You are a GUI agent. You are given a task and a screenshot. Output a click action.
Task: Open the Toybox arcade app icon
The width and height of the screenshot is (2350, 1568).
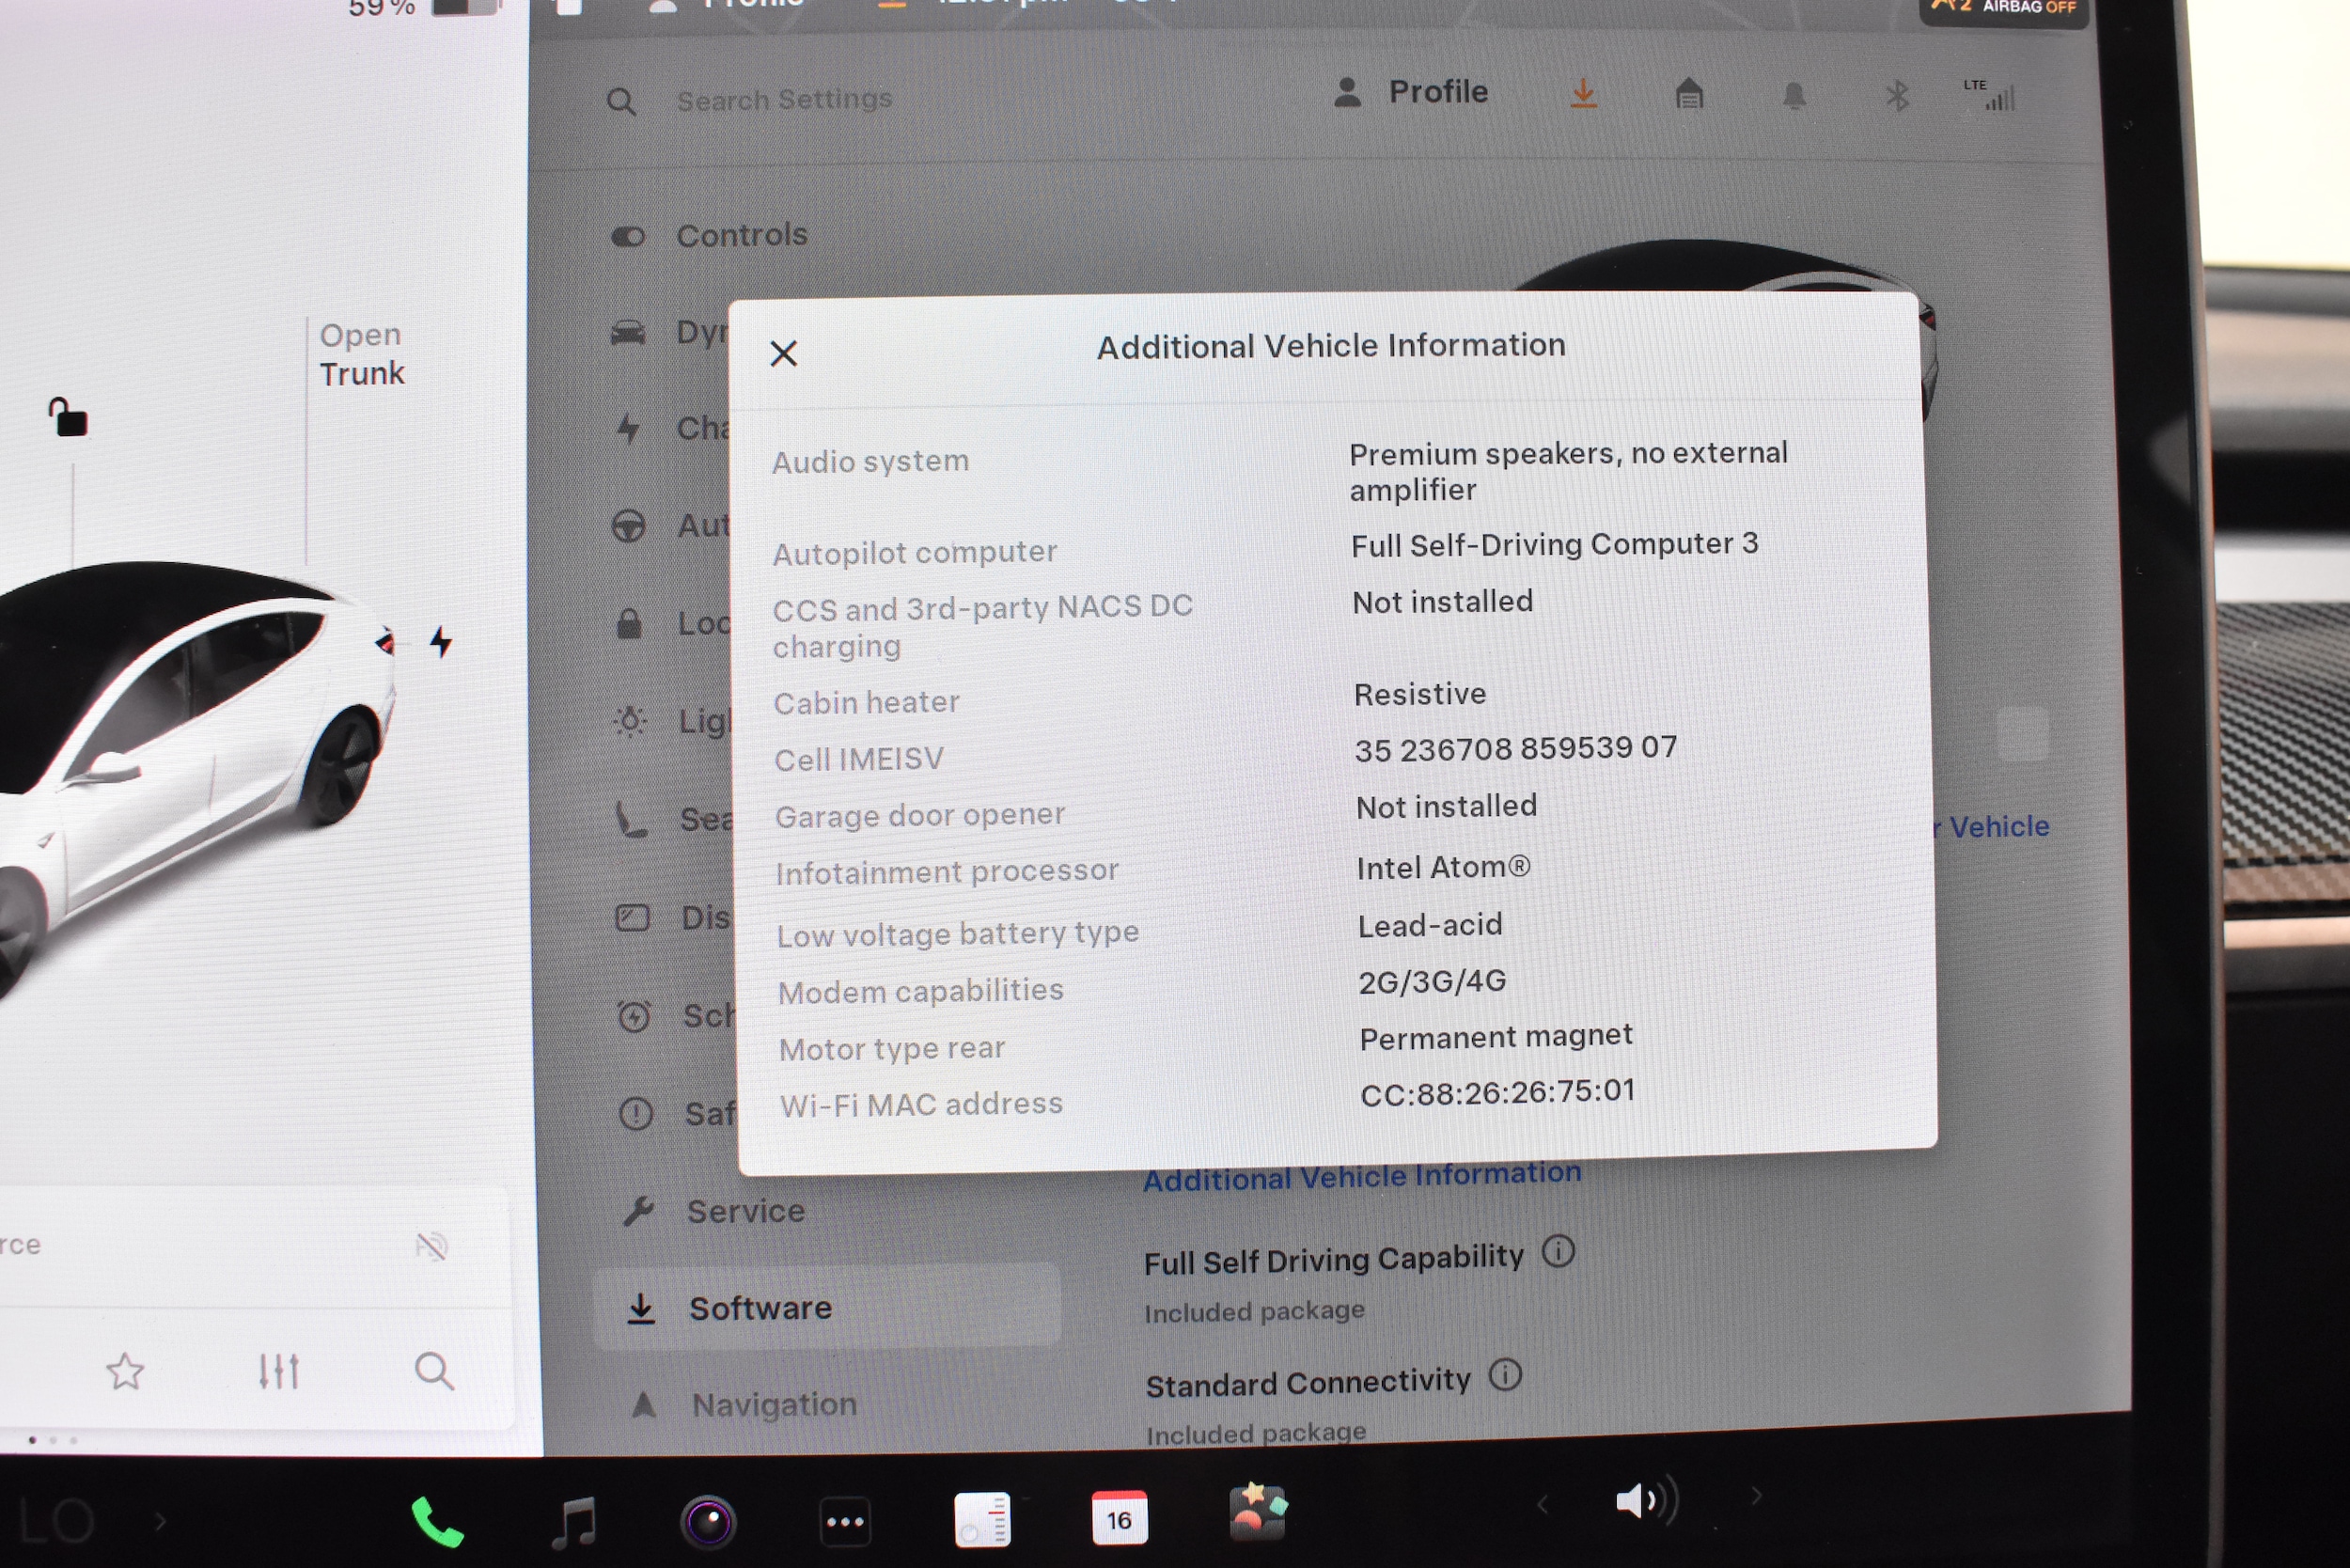[1257, 1512]
